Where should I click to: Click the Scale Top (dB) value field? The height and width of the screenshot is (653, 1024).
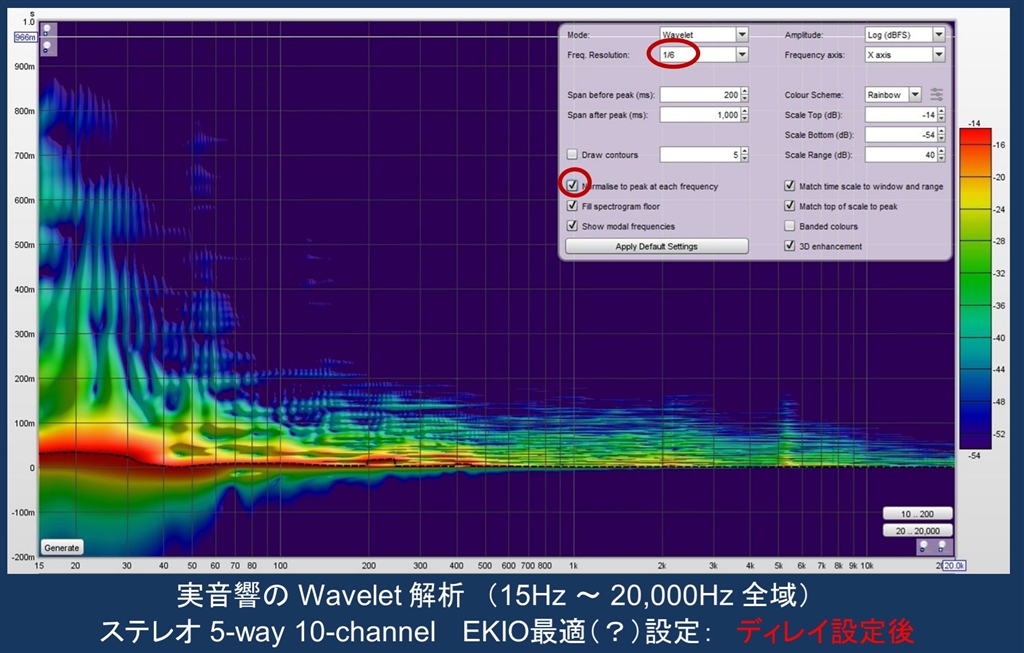coord(901,115)
